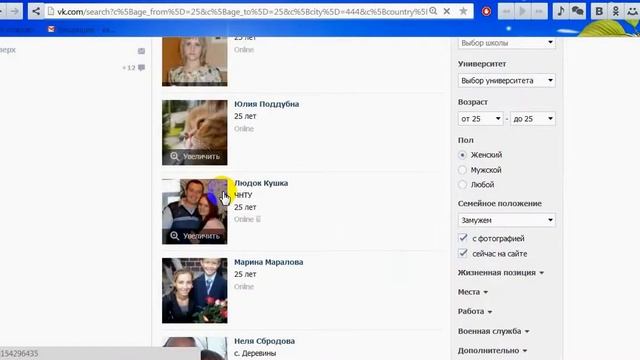The image size is (640, 360).
Task: Click the previous track toolbar button
Action: tap(507, 11)
